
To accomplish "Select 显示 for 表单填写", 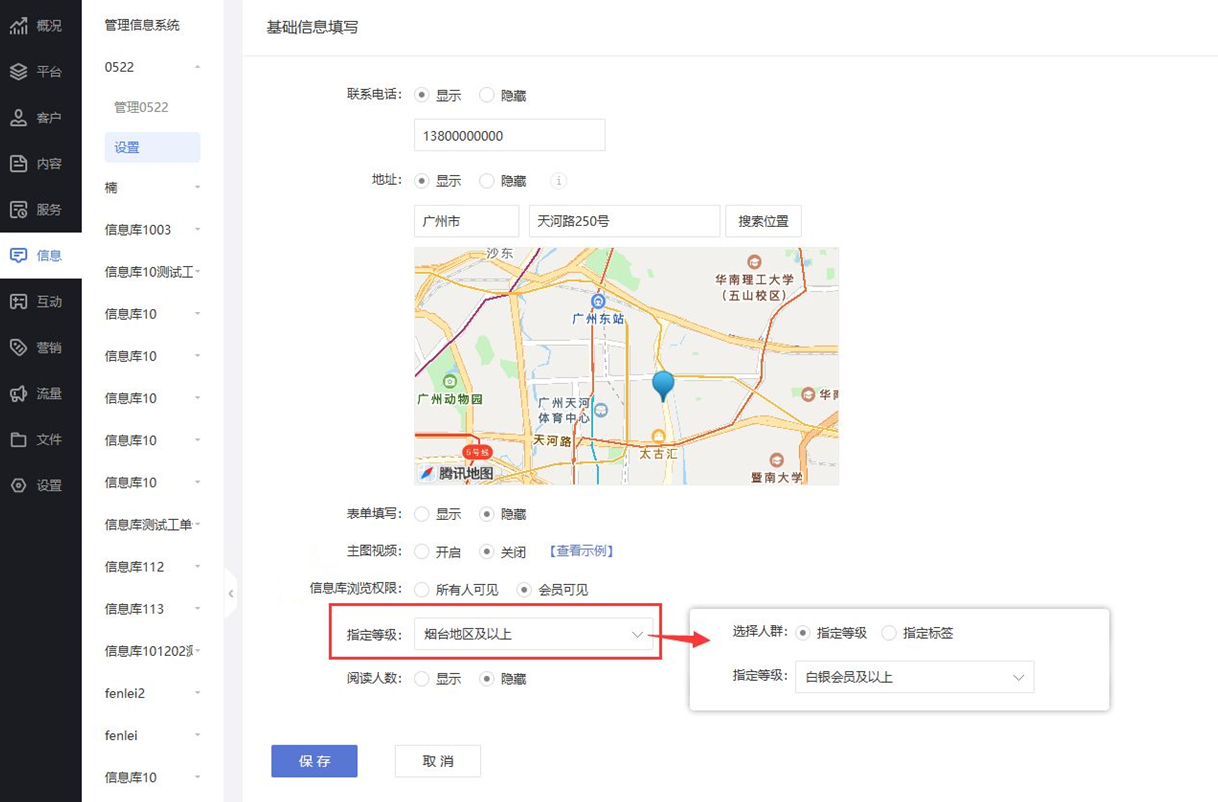I will point(422,514).
